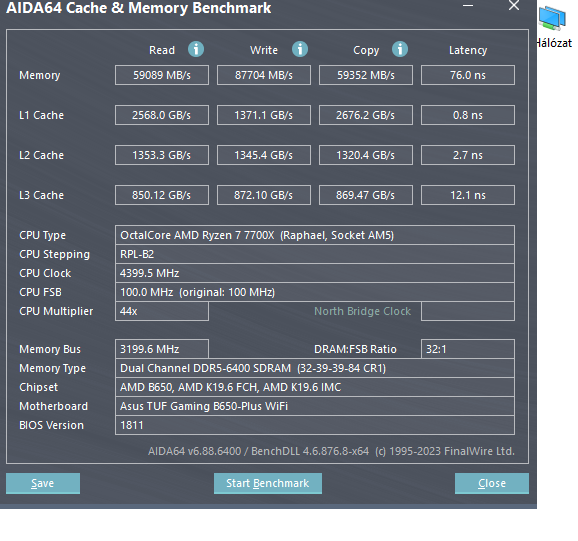The image size is (578, 541).
Task: Close the window with the X button
Action: click(x=514, y=6)
